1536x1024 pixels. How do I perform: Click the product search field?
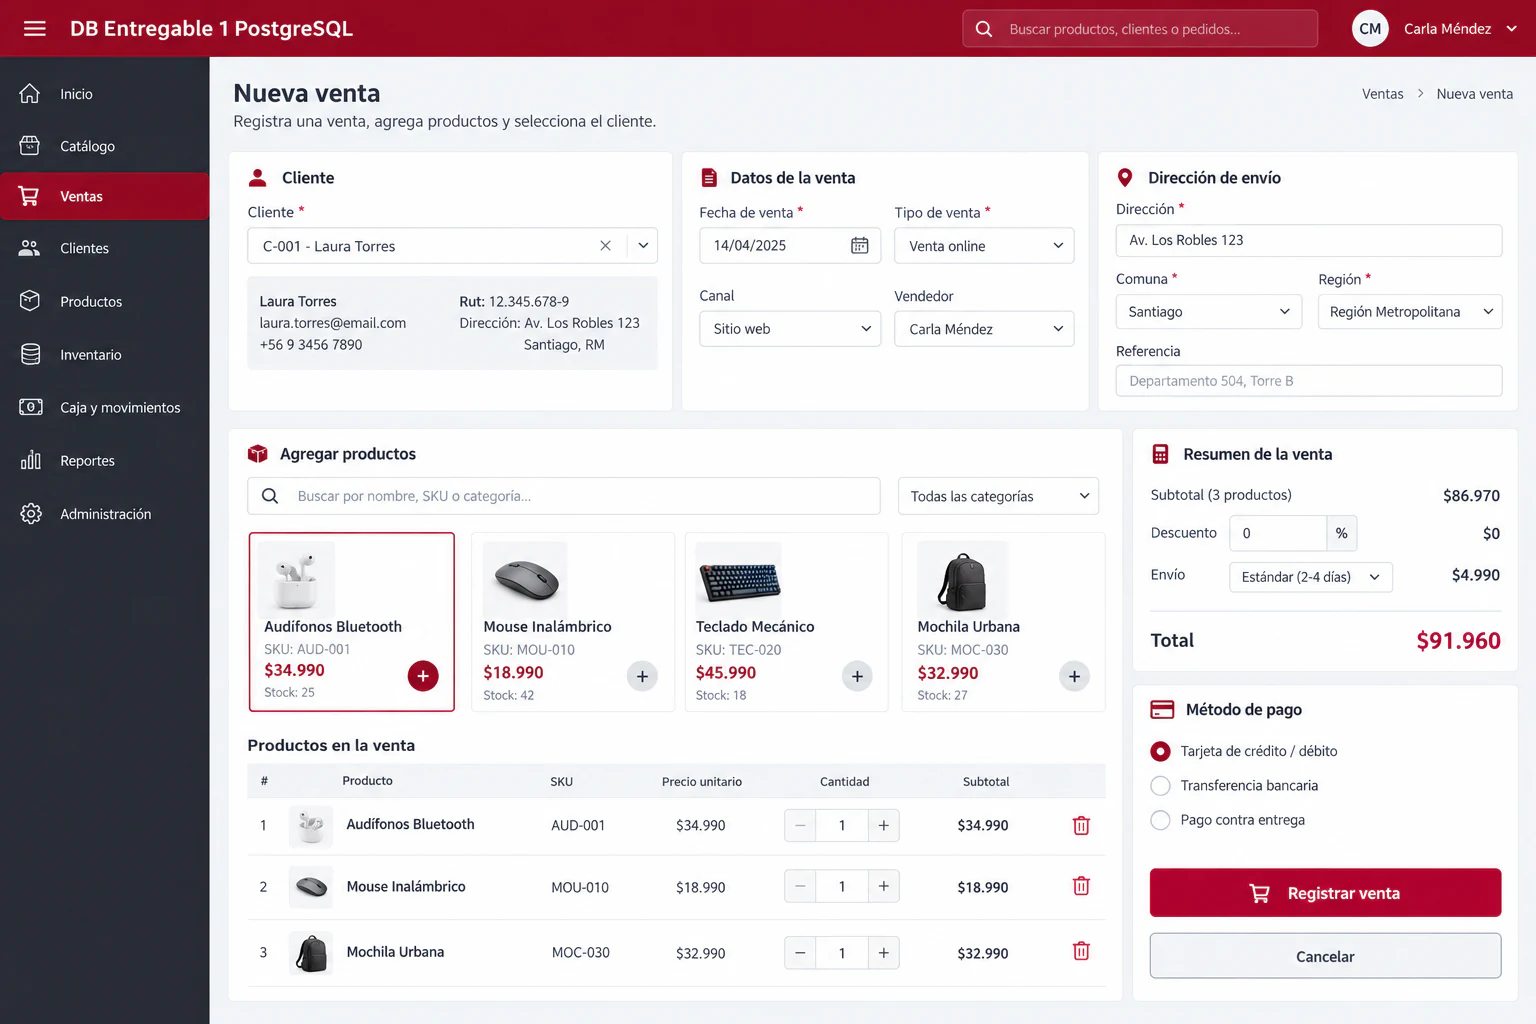[x=564, y=496]
